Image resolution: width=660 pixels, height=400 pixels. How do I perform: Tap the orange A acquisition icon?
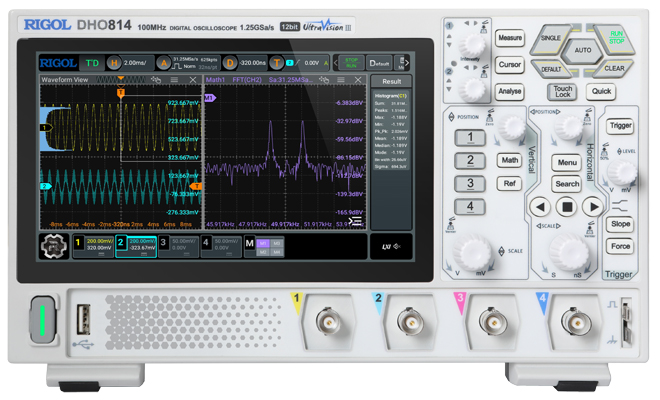(x=164, y=63)
